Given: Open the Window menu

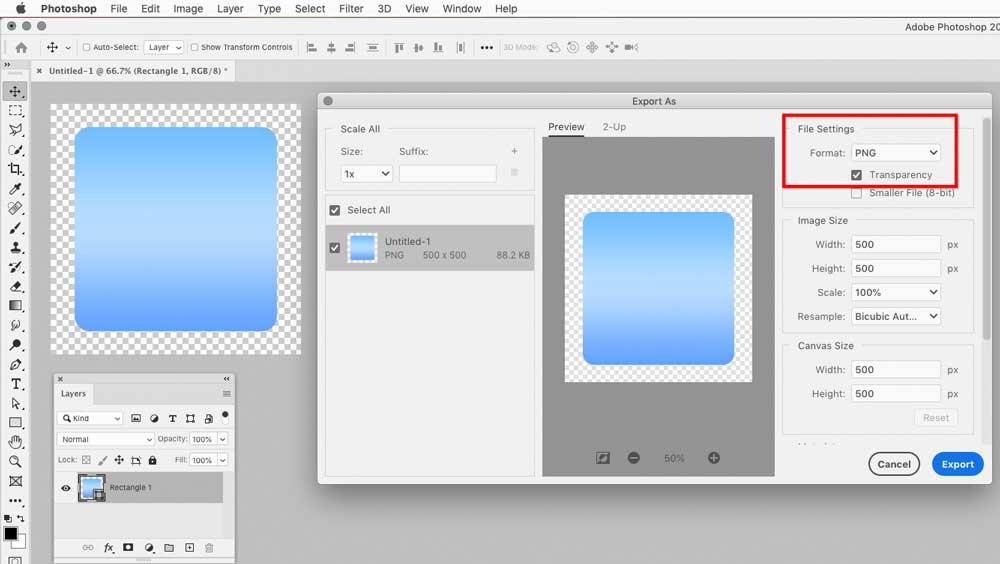Looking at the screenshot, I should 462,9.
